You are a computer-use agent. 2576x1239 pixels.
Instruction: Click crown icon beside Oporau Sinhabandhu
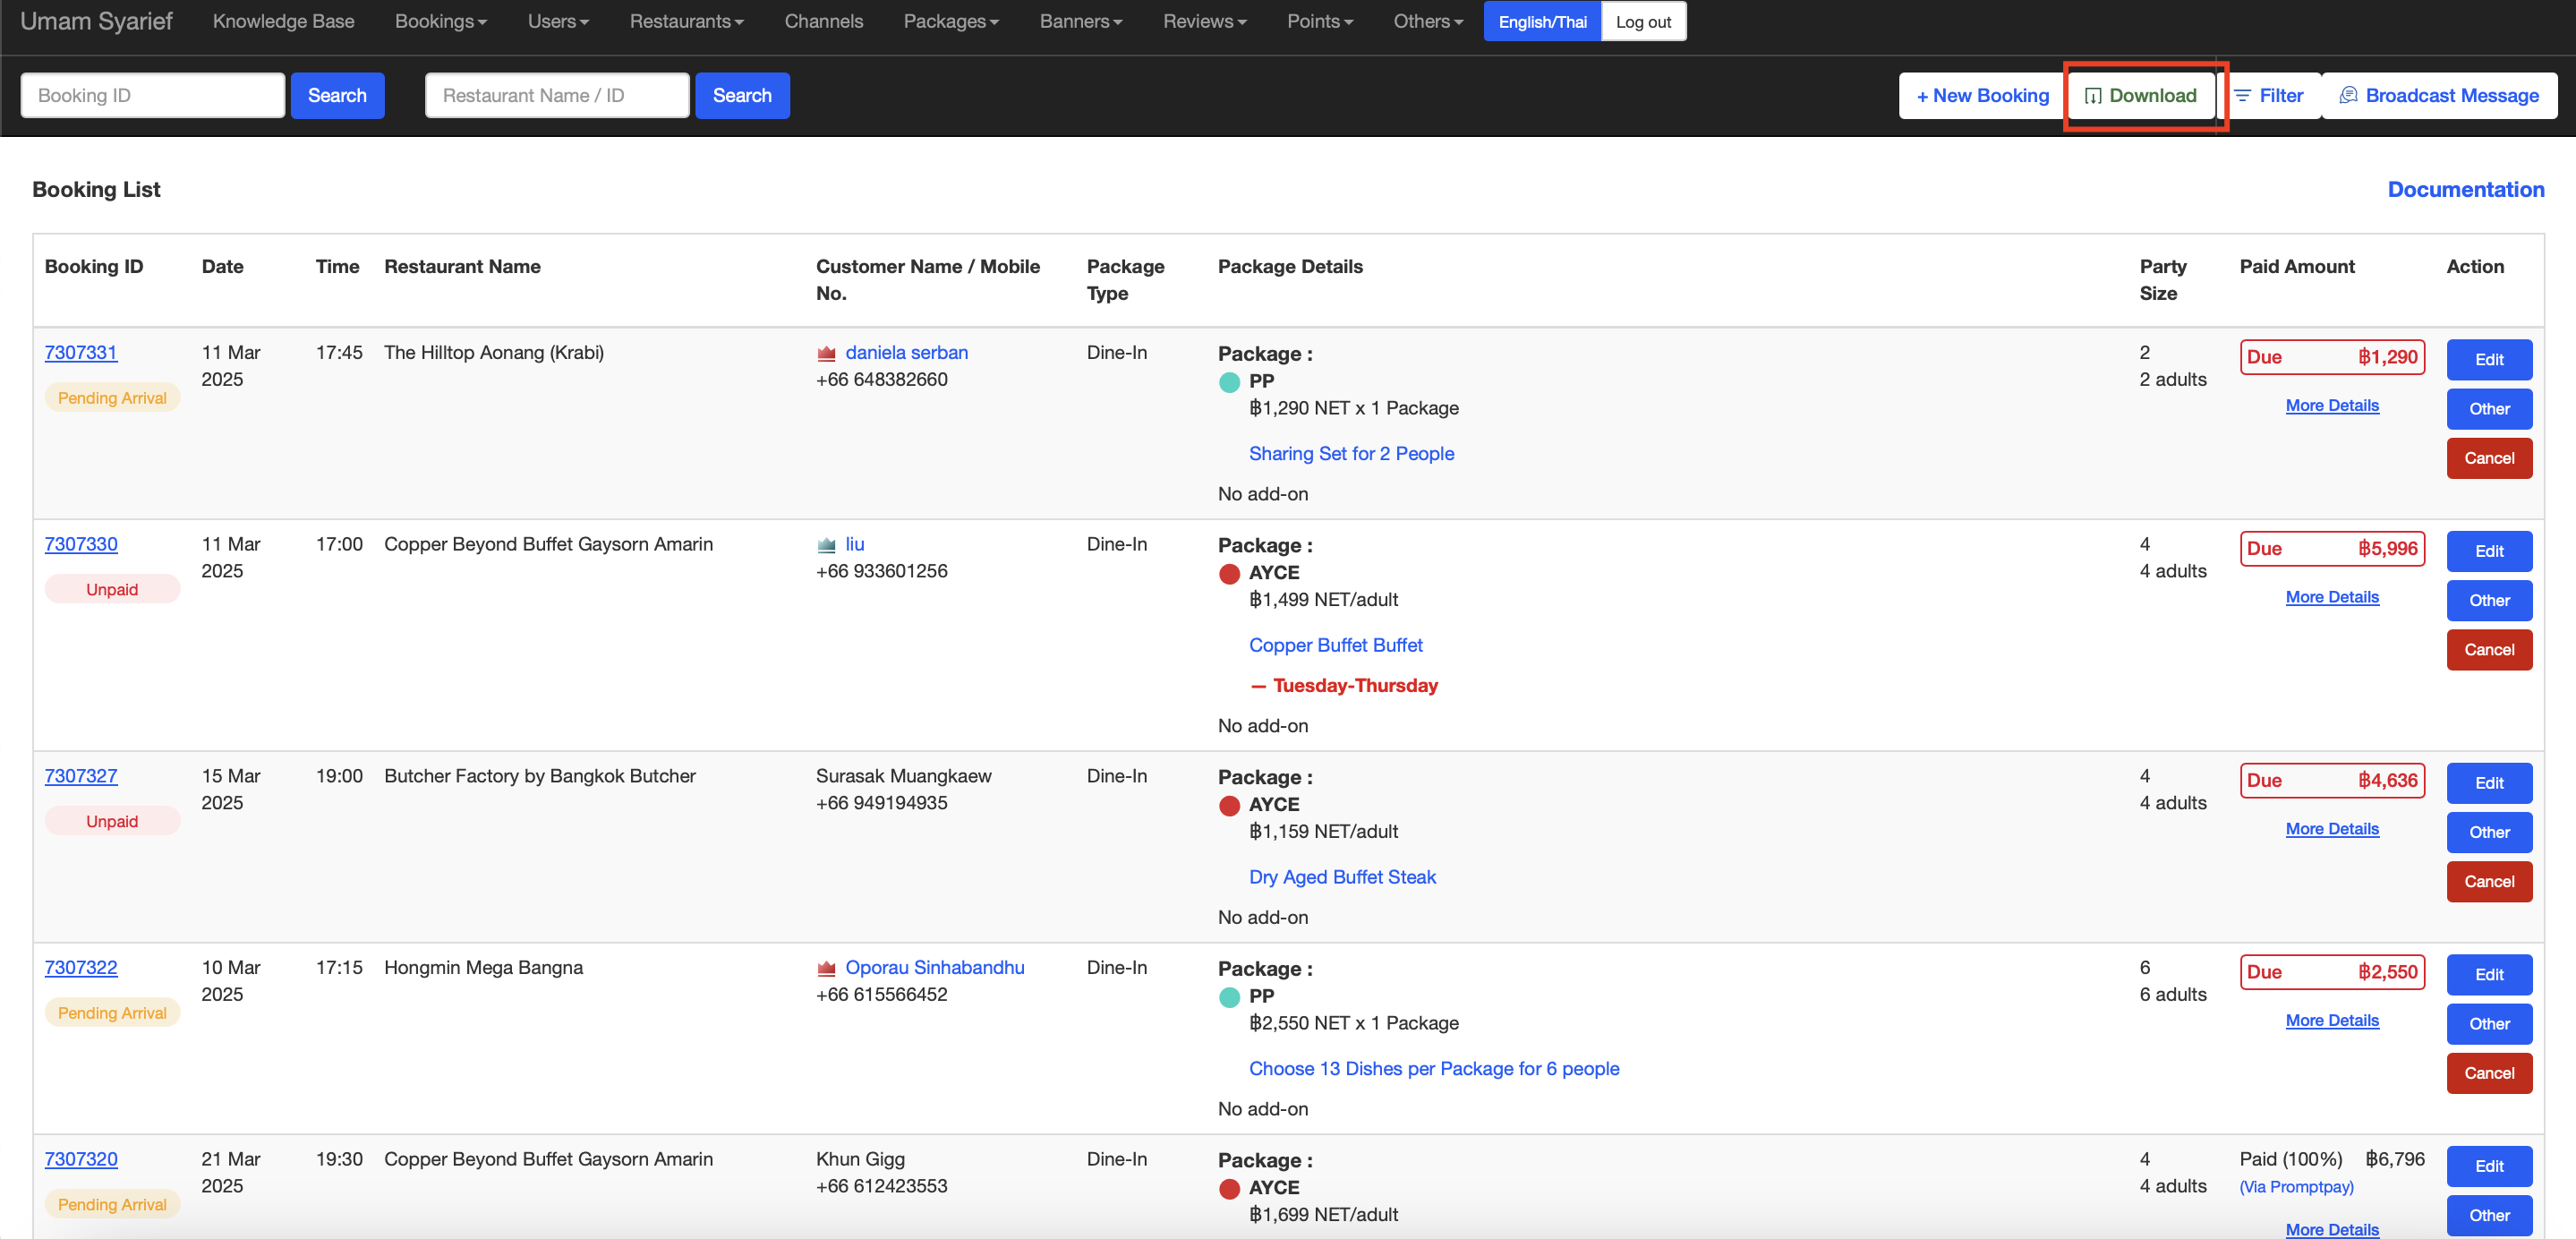click(x=826, y=968)
